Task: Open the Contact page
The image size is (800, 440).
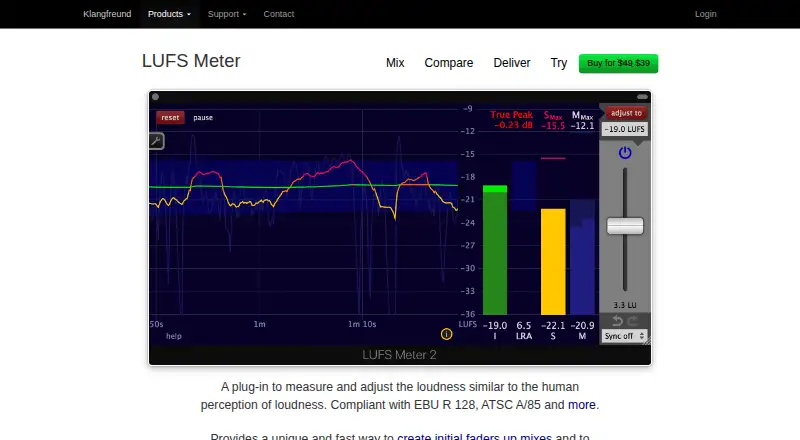Action: tap(279, 14)
